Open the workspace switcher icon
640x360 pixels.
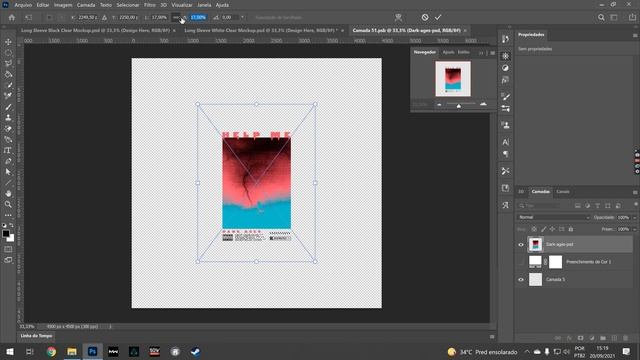(x=614, y=17)
